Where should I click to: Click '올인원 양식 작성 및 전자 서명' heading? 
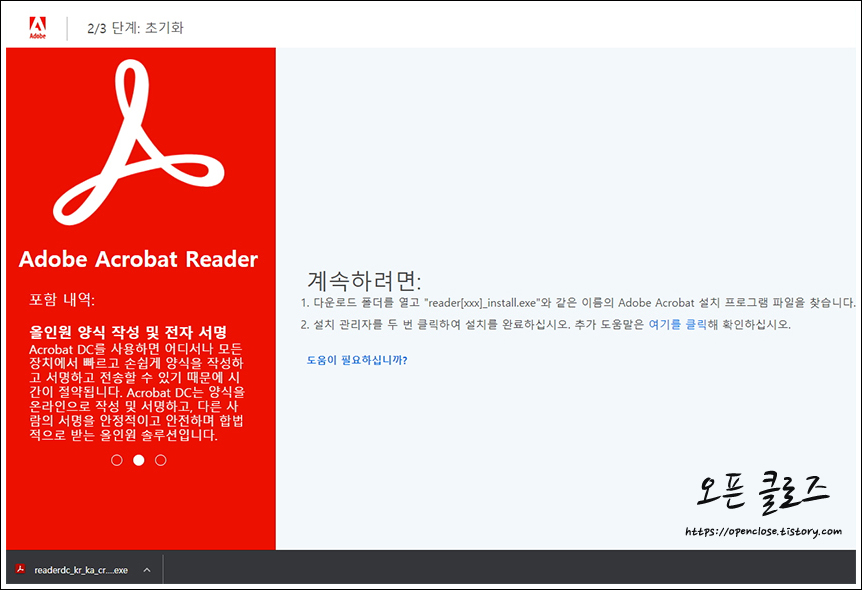coord(128,332)
